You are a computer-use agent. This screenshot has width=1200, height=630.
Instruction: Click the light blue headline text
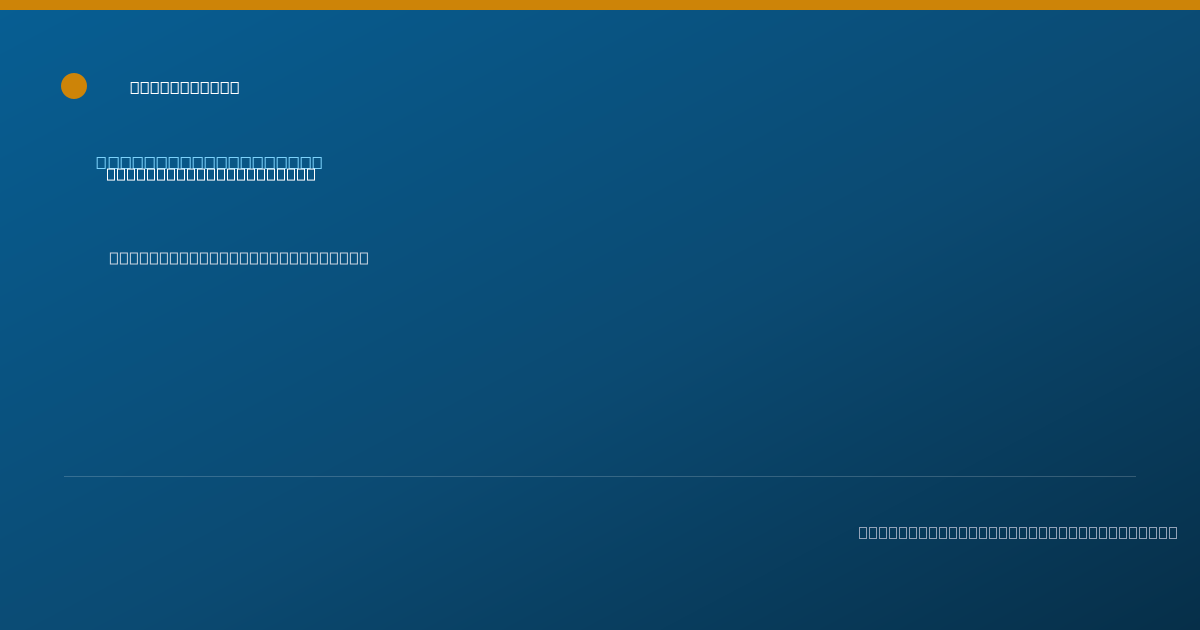pos(209,162)
